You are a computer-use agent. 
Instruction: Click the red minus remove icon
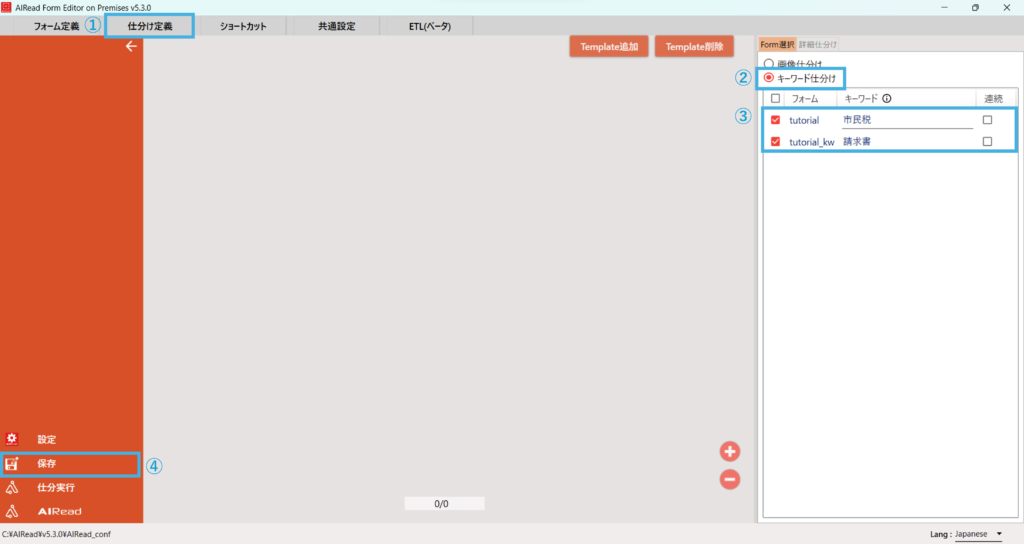[730, 479]
